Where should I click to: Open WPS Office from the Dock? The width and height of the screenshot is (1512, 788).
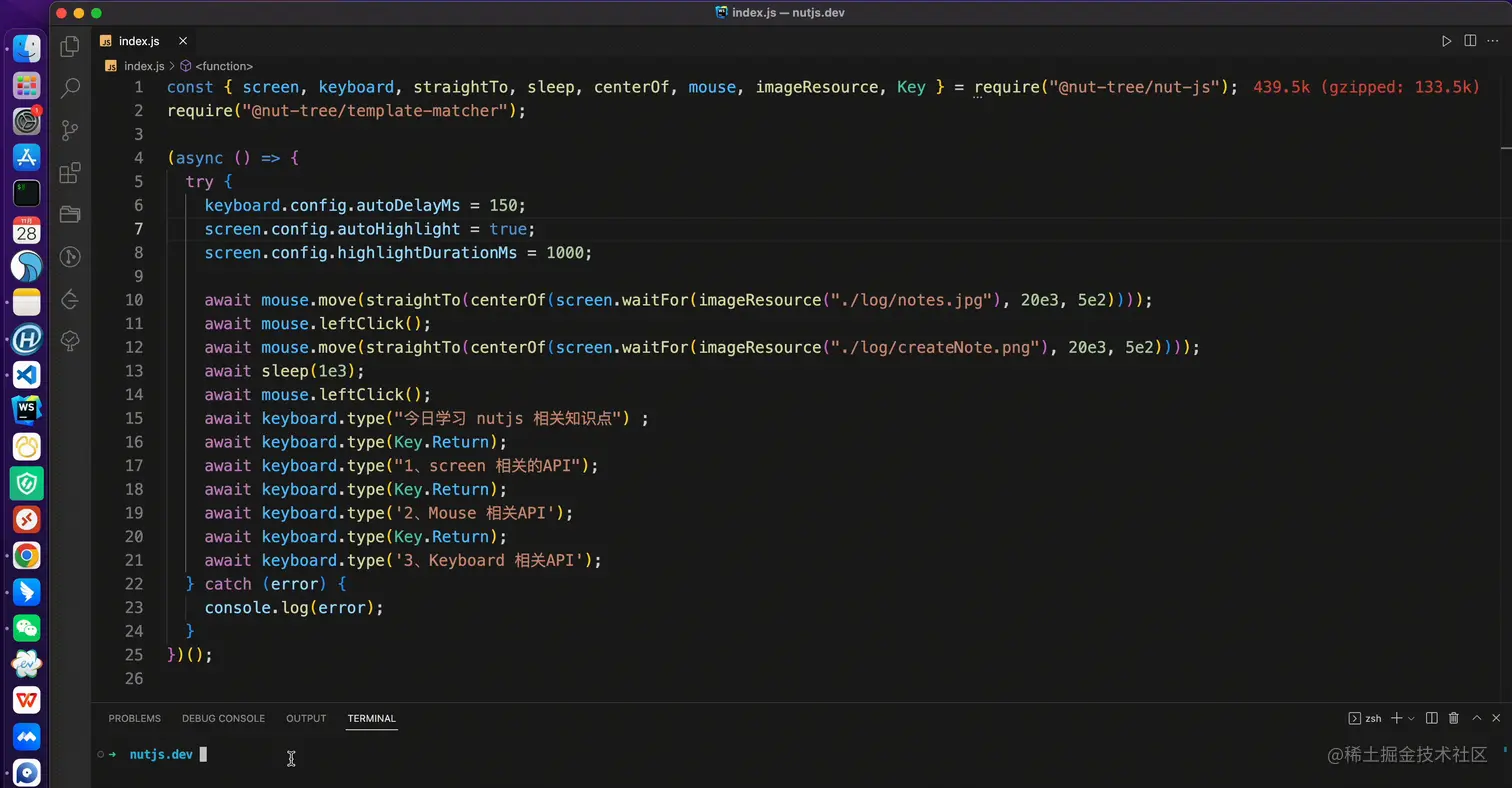[x=27, y=700]
